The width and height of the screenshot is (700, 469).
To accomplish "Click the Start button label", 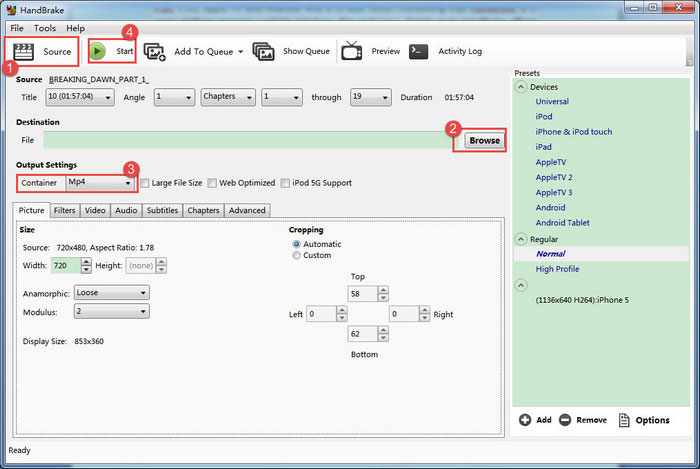I will 125,51.
